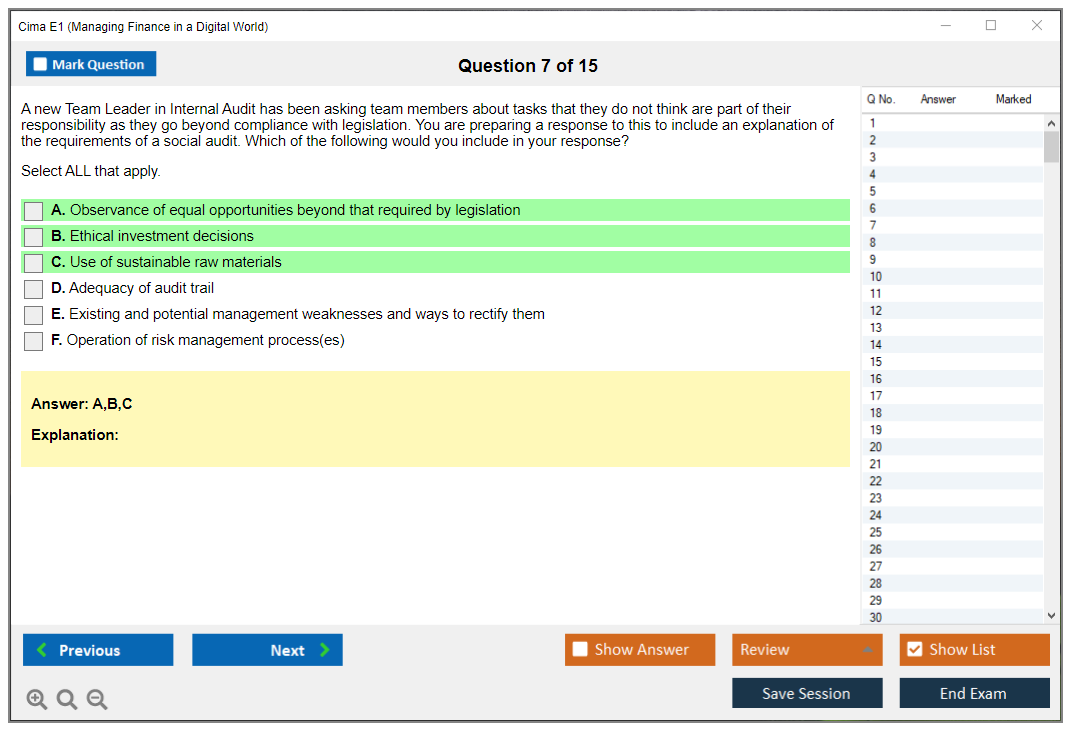Click the zoom out magnifier icon

click(x=97, y=700)
